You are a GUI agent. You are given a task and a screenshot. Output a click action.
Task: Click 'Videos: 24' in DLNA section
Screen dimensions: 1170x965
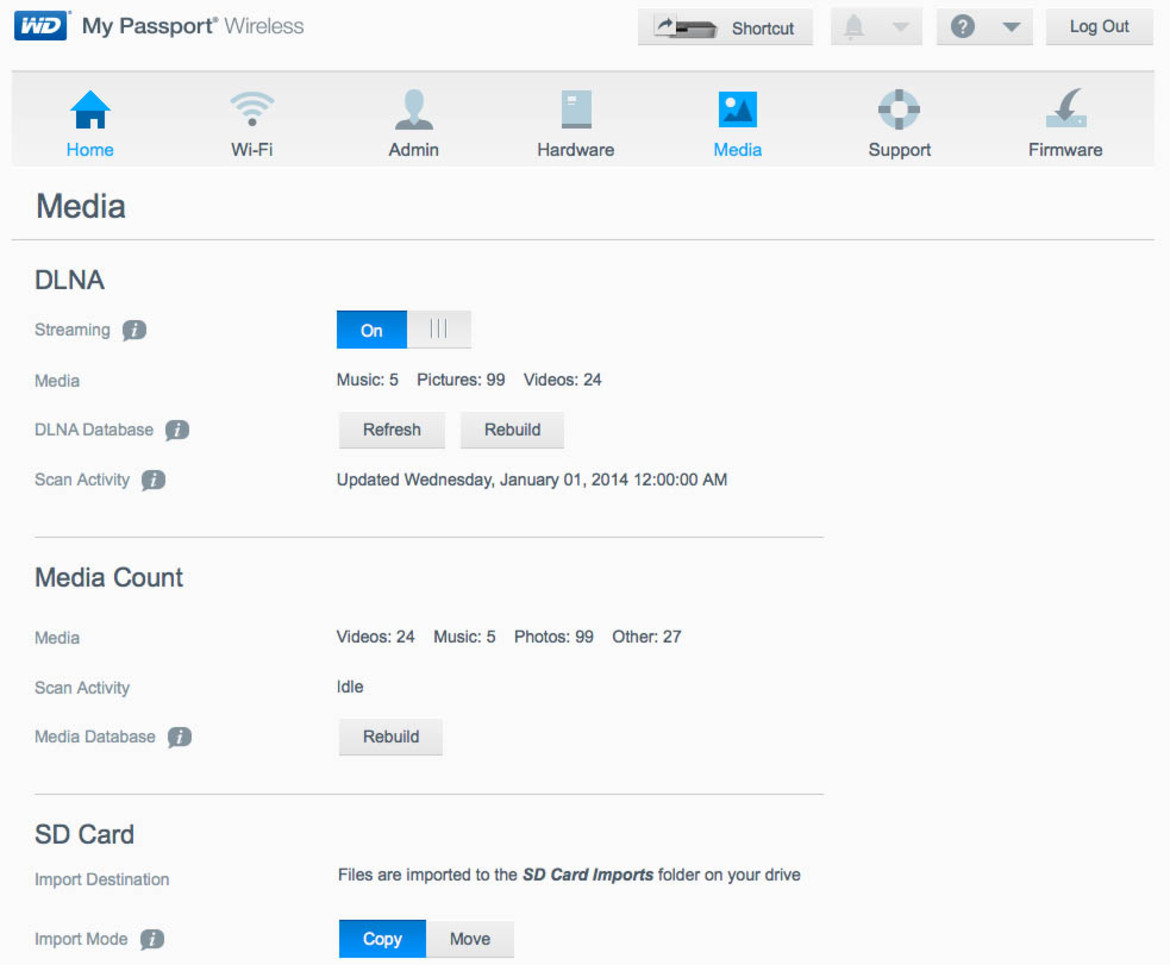click(x=562, y=380)
